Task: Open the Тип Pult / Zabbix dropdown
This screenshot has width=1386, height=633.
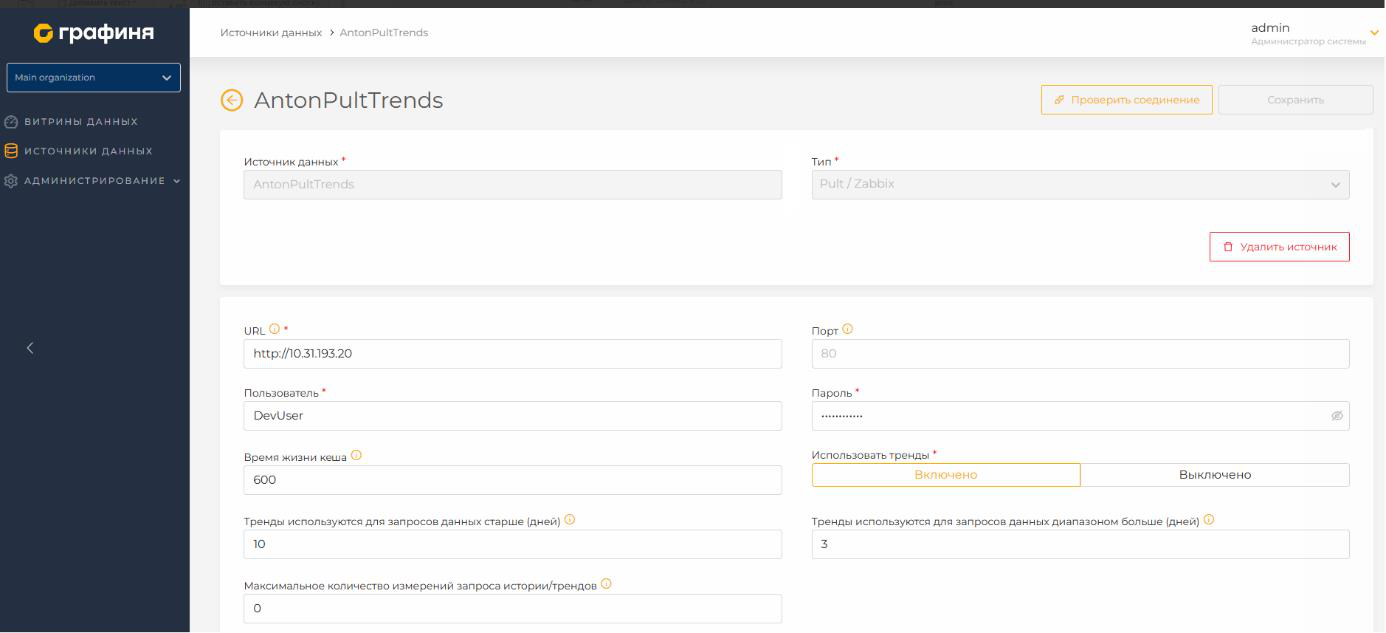Action: pos(1080,185)
